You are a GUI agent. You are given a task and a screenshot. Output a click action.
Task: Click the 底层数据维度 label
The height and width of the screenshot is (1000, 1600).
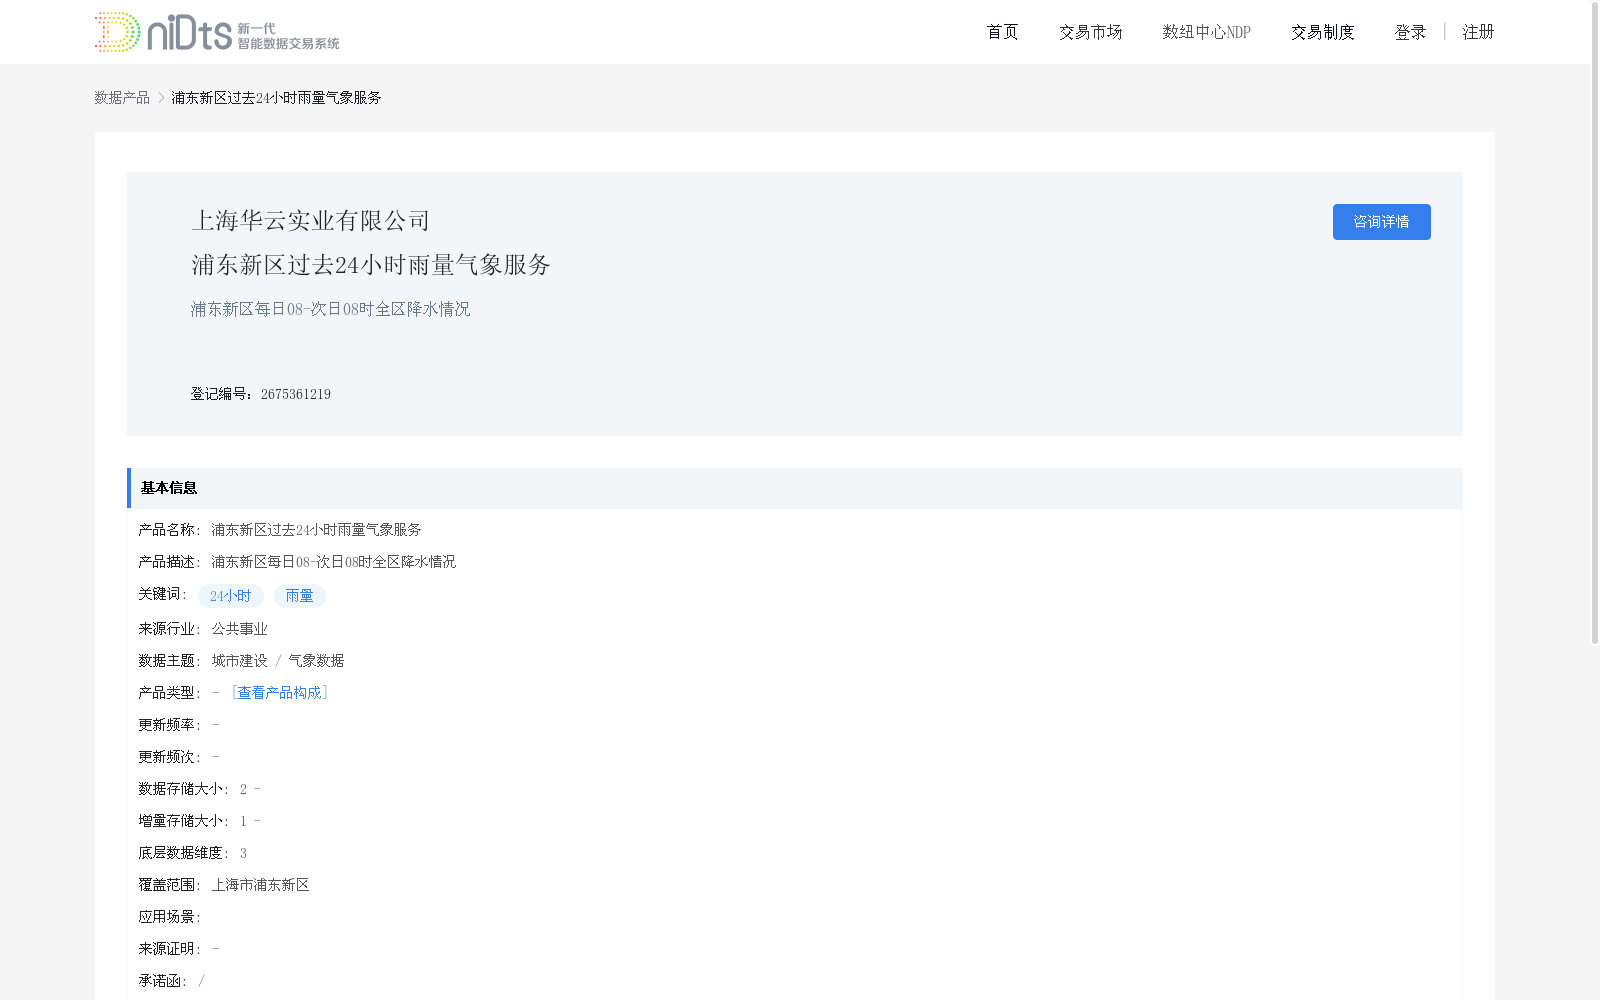(x=184, y=852)
